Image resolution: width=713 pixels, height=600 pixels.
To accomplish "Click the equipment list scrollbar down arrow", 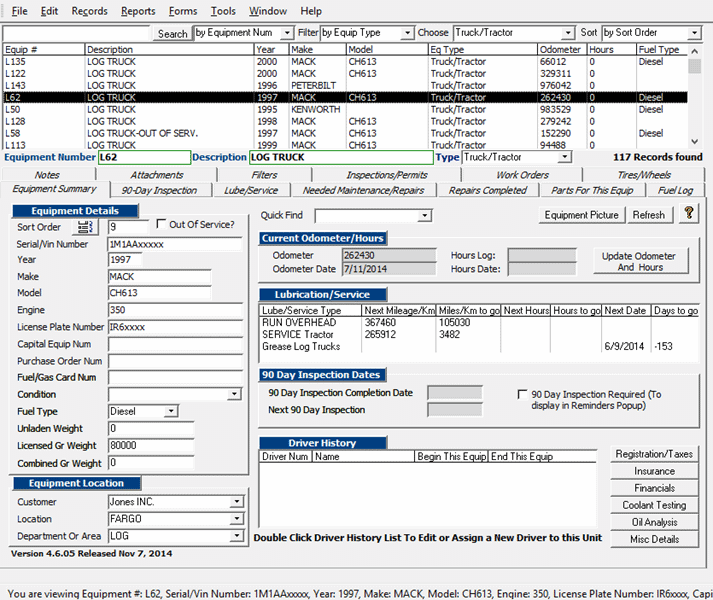I will point(694,141).
